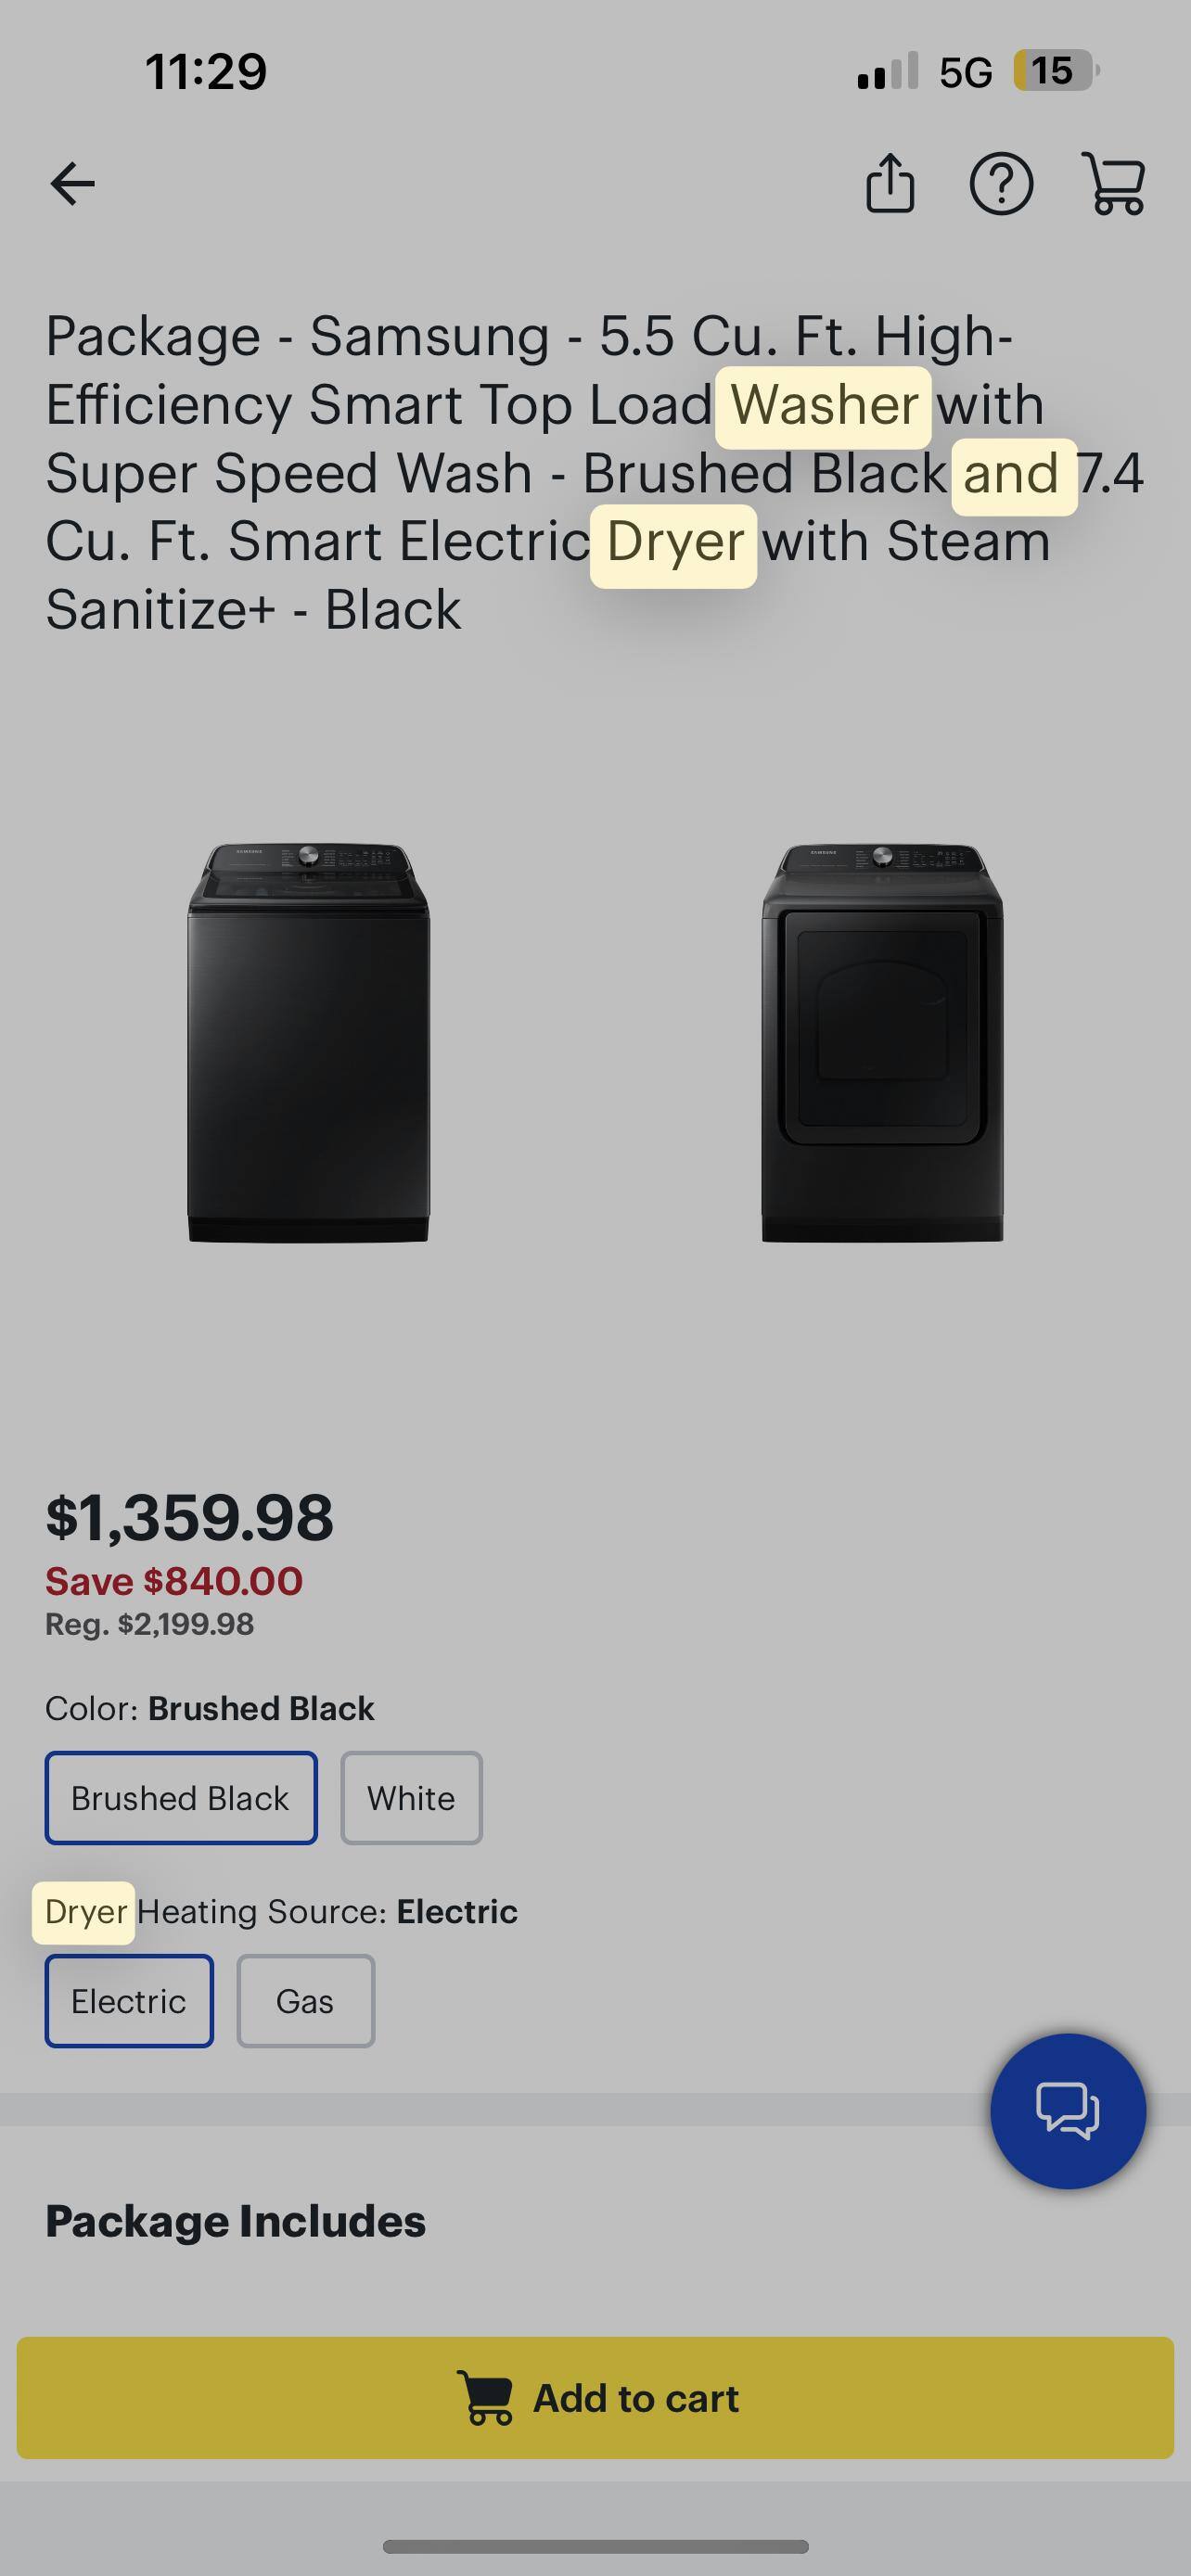Confirm Electric heating source selection
Viewport: 1191px width, 2576px height.
pos(128,2001)
